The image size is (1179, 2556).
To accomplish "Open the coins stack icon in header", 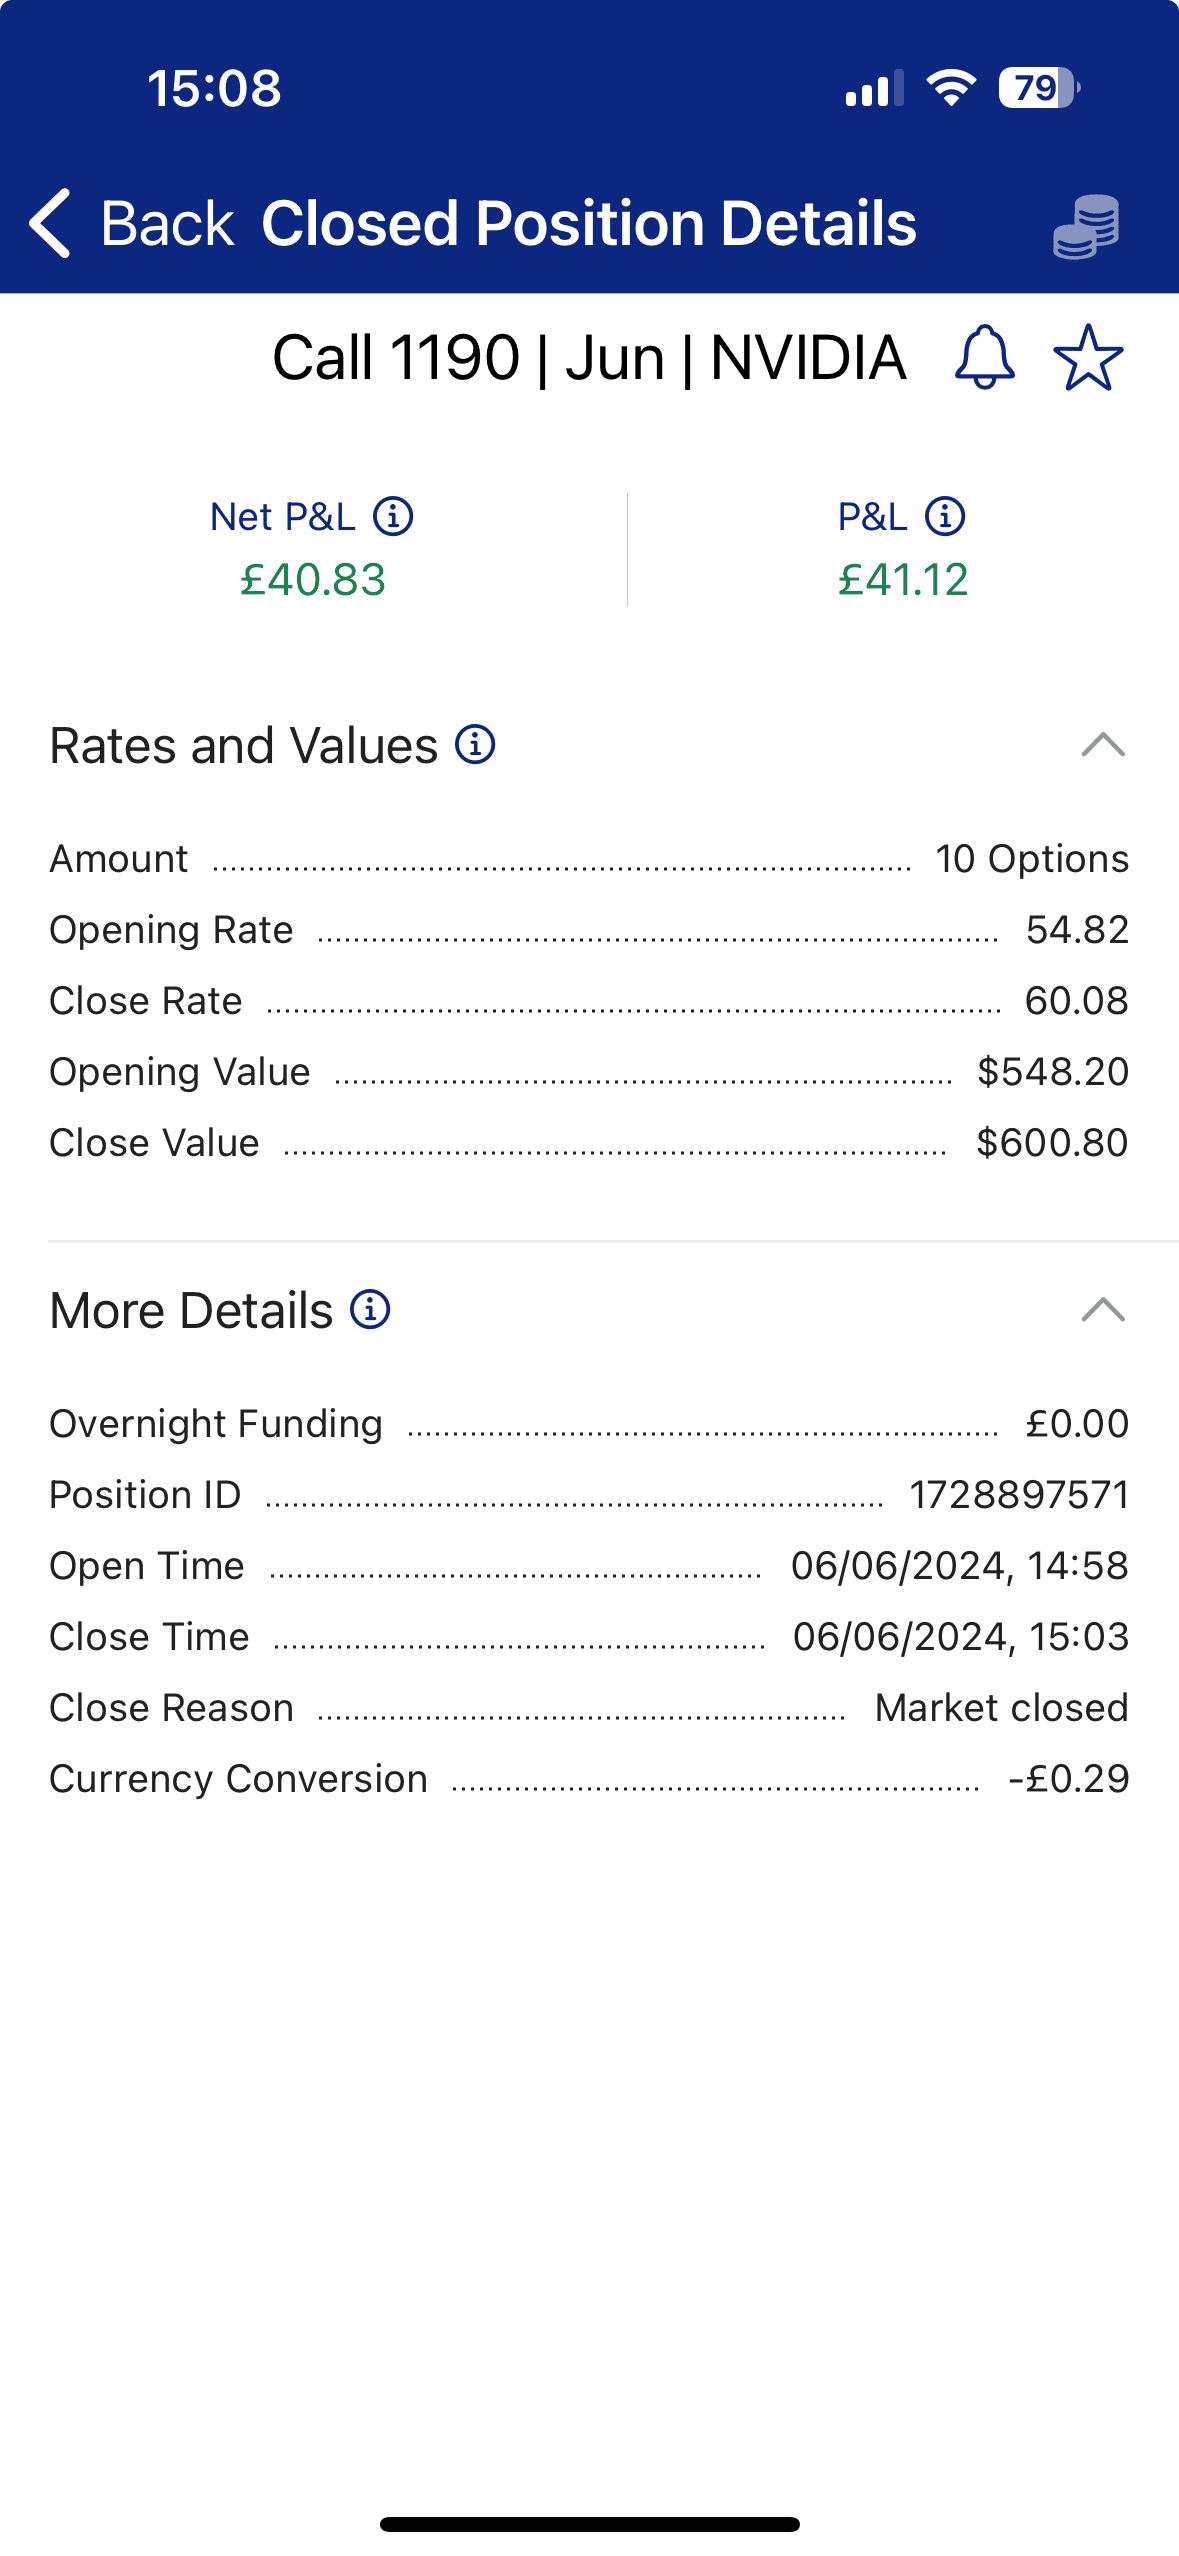I will pyautogui.click(x=1086, y=226).
